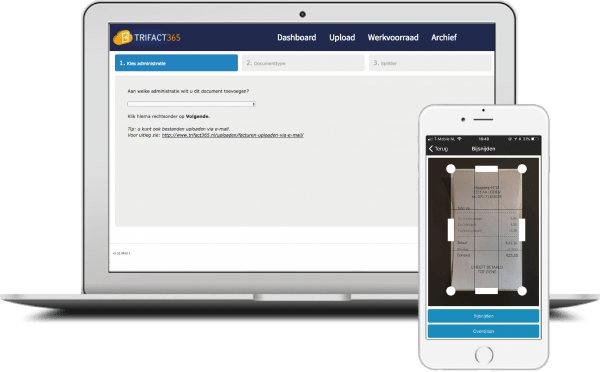Tap the battery indicator in phone status bar
The image size is (600, 372).
pos(535,139)
